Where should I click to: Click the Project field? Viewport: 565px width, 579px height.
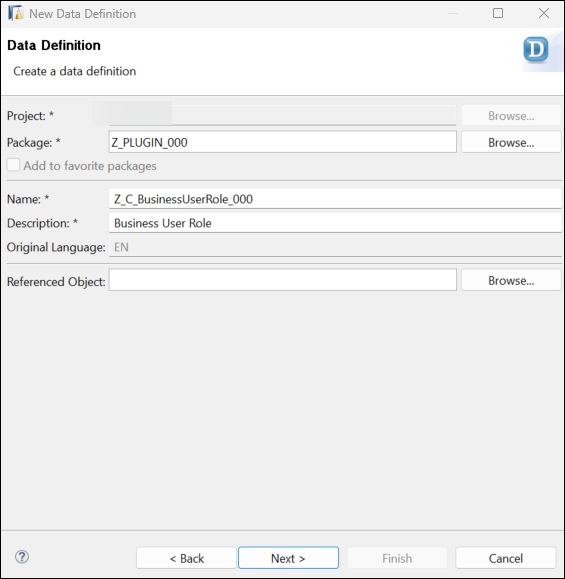(282, 116)
